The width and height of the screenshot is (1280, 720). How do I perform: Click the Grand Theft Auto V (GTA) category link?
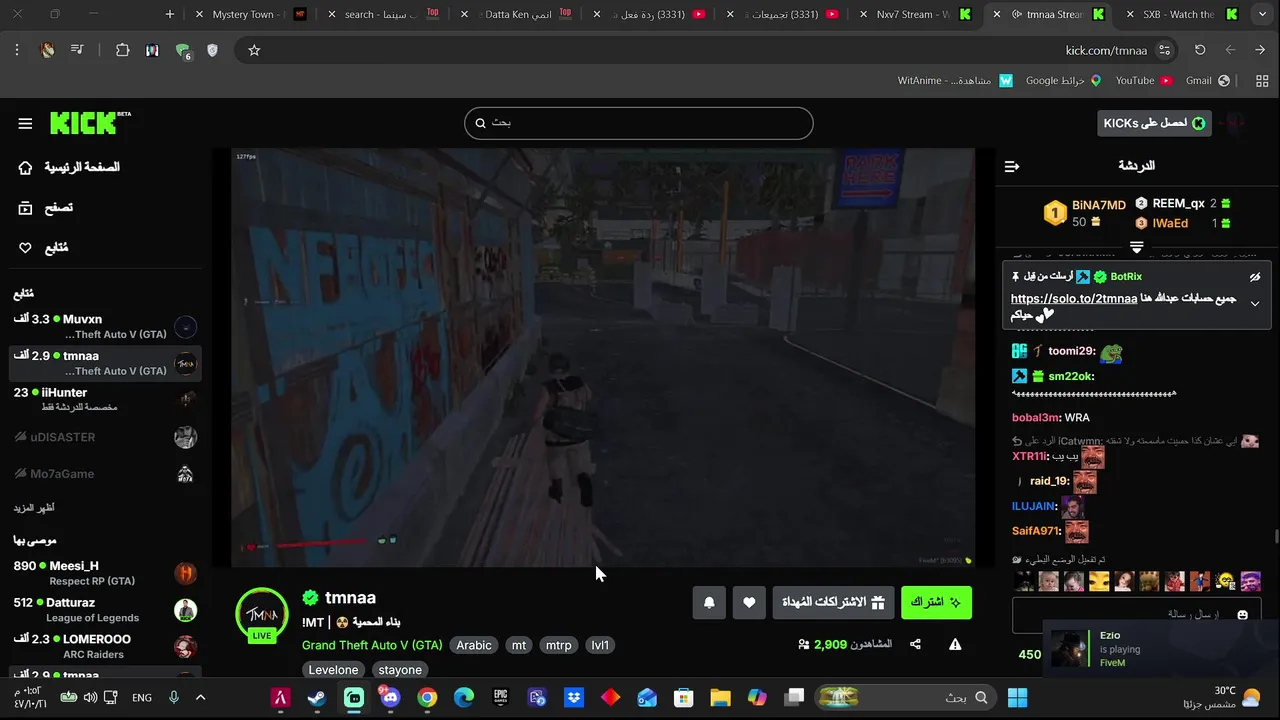pyautogui.click(x=372, y=645)
